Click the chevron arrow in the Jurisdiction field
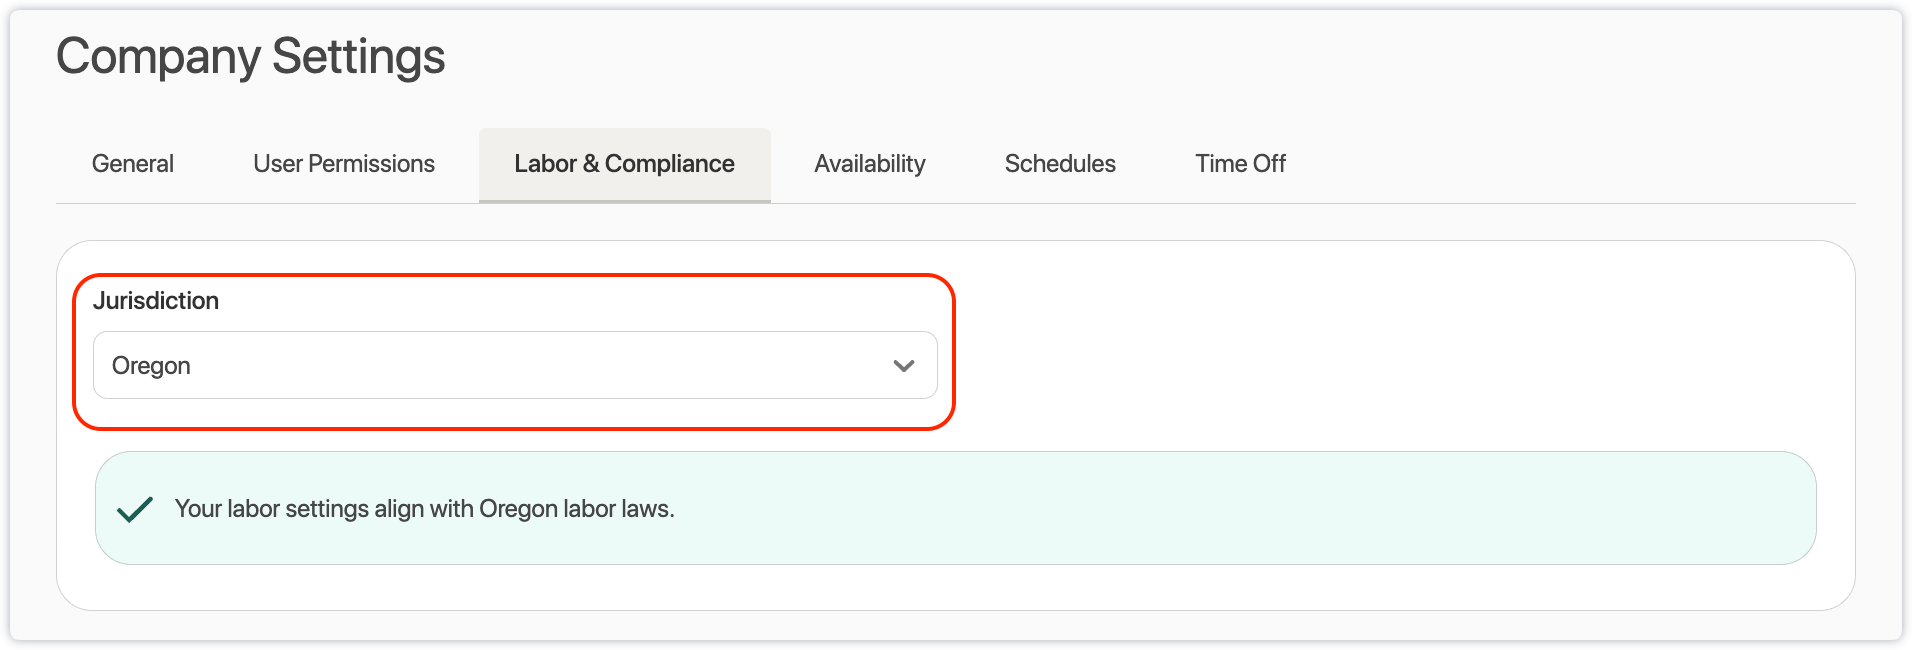This screenshot has height=650, width=1912. (904, 366)
